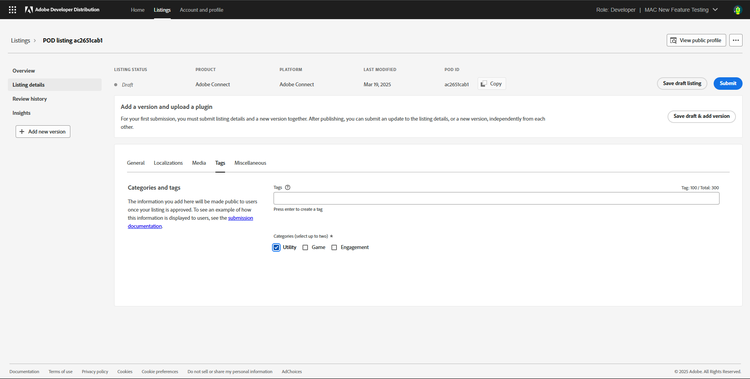750x379 pixels.
Task: Click the Tags help question-mark icon
Action: point(287,188)
